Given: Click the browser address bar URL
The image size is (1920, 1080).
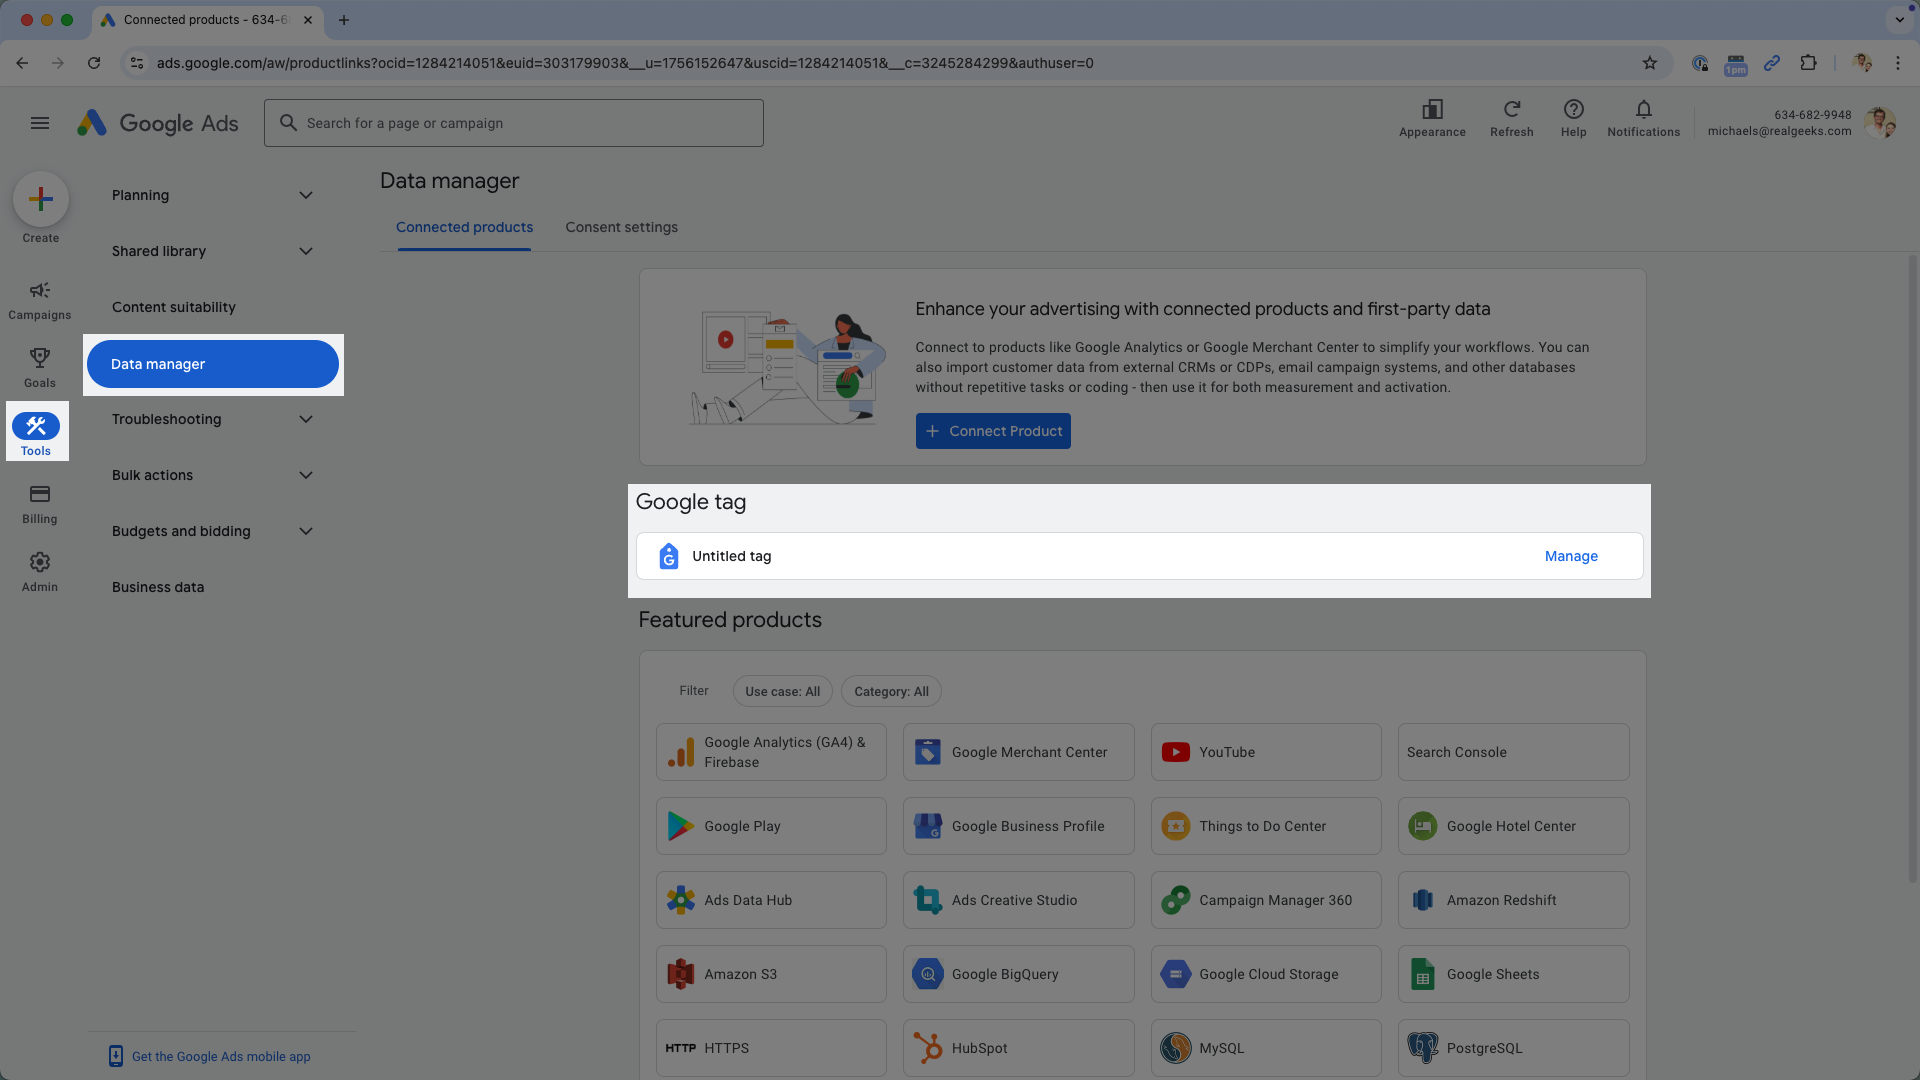Looking at the screenshot, I should (625, 63).
